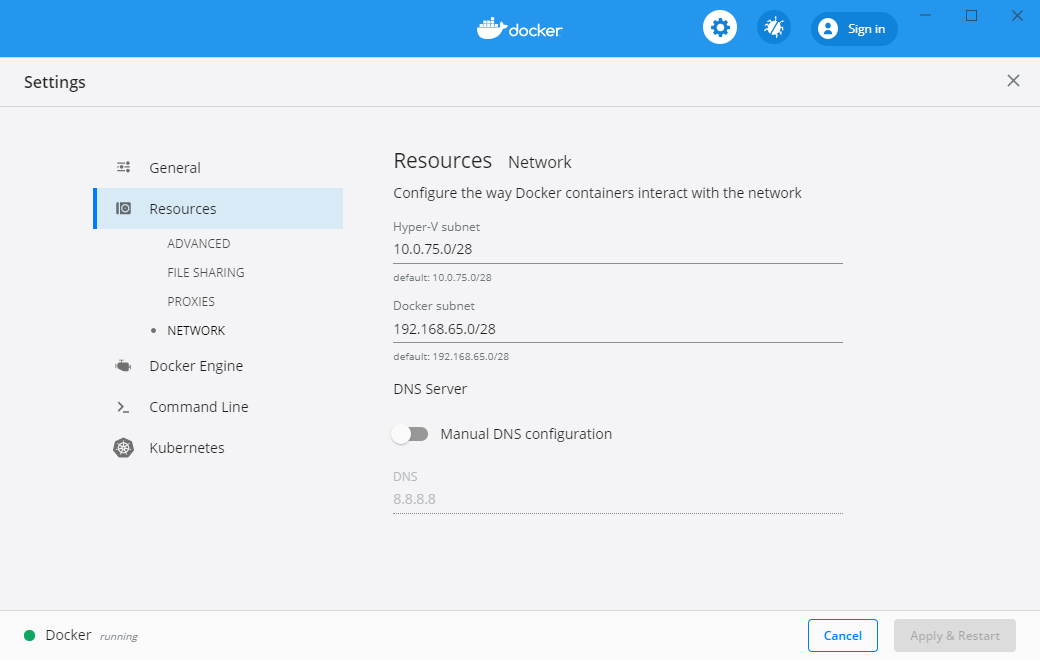Select the Resources section

218,208
